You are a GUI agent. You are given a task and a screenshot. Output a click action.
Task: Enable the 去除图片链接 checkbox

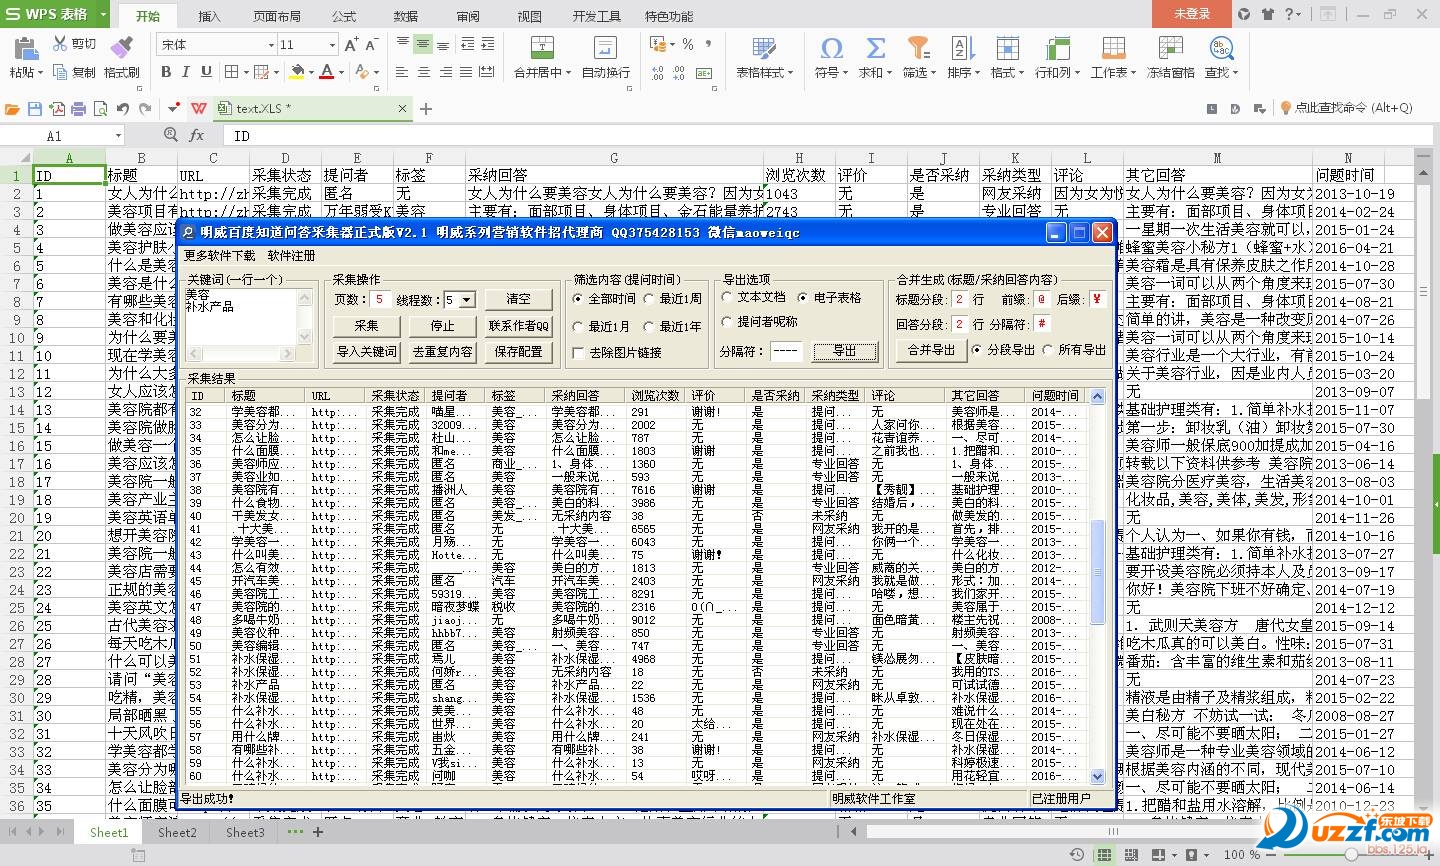pos(578,352)
